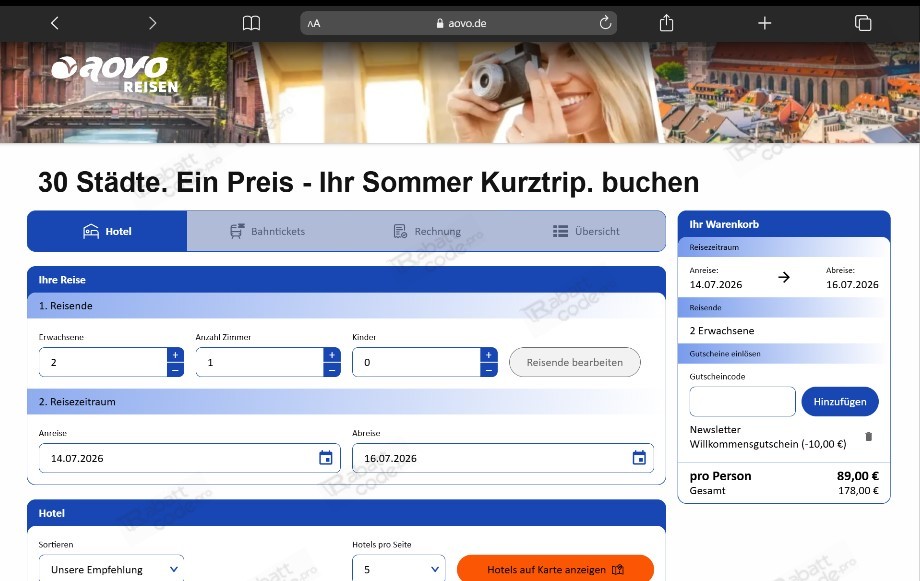Click the Hinzufügen voucher button
The image size is (920, 581).
pyautogui.click(x=840, y=401)
